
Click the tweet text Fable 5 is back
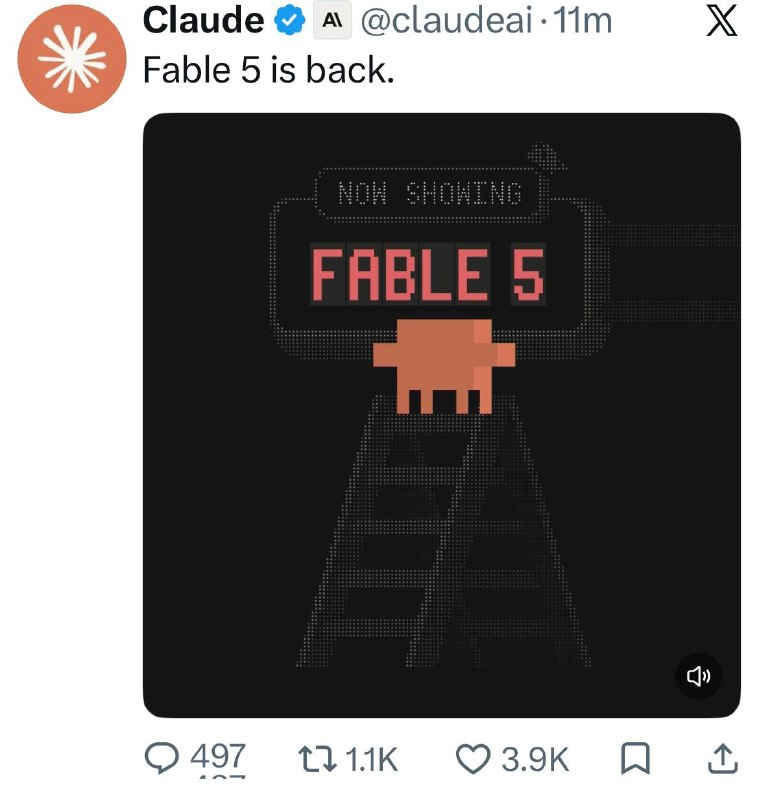268,70
